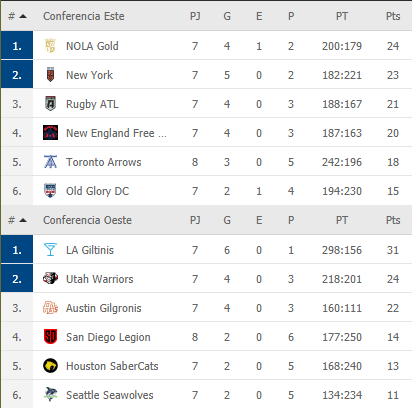
Task: Click the Old Glory DC shield icon
Action: click(x=50, y=191)
